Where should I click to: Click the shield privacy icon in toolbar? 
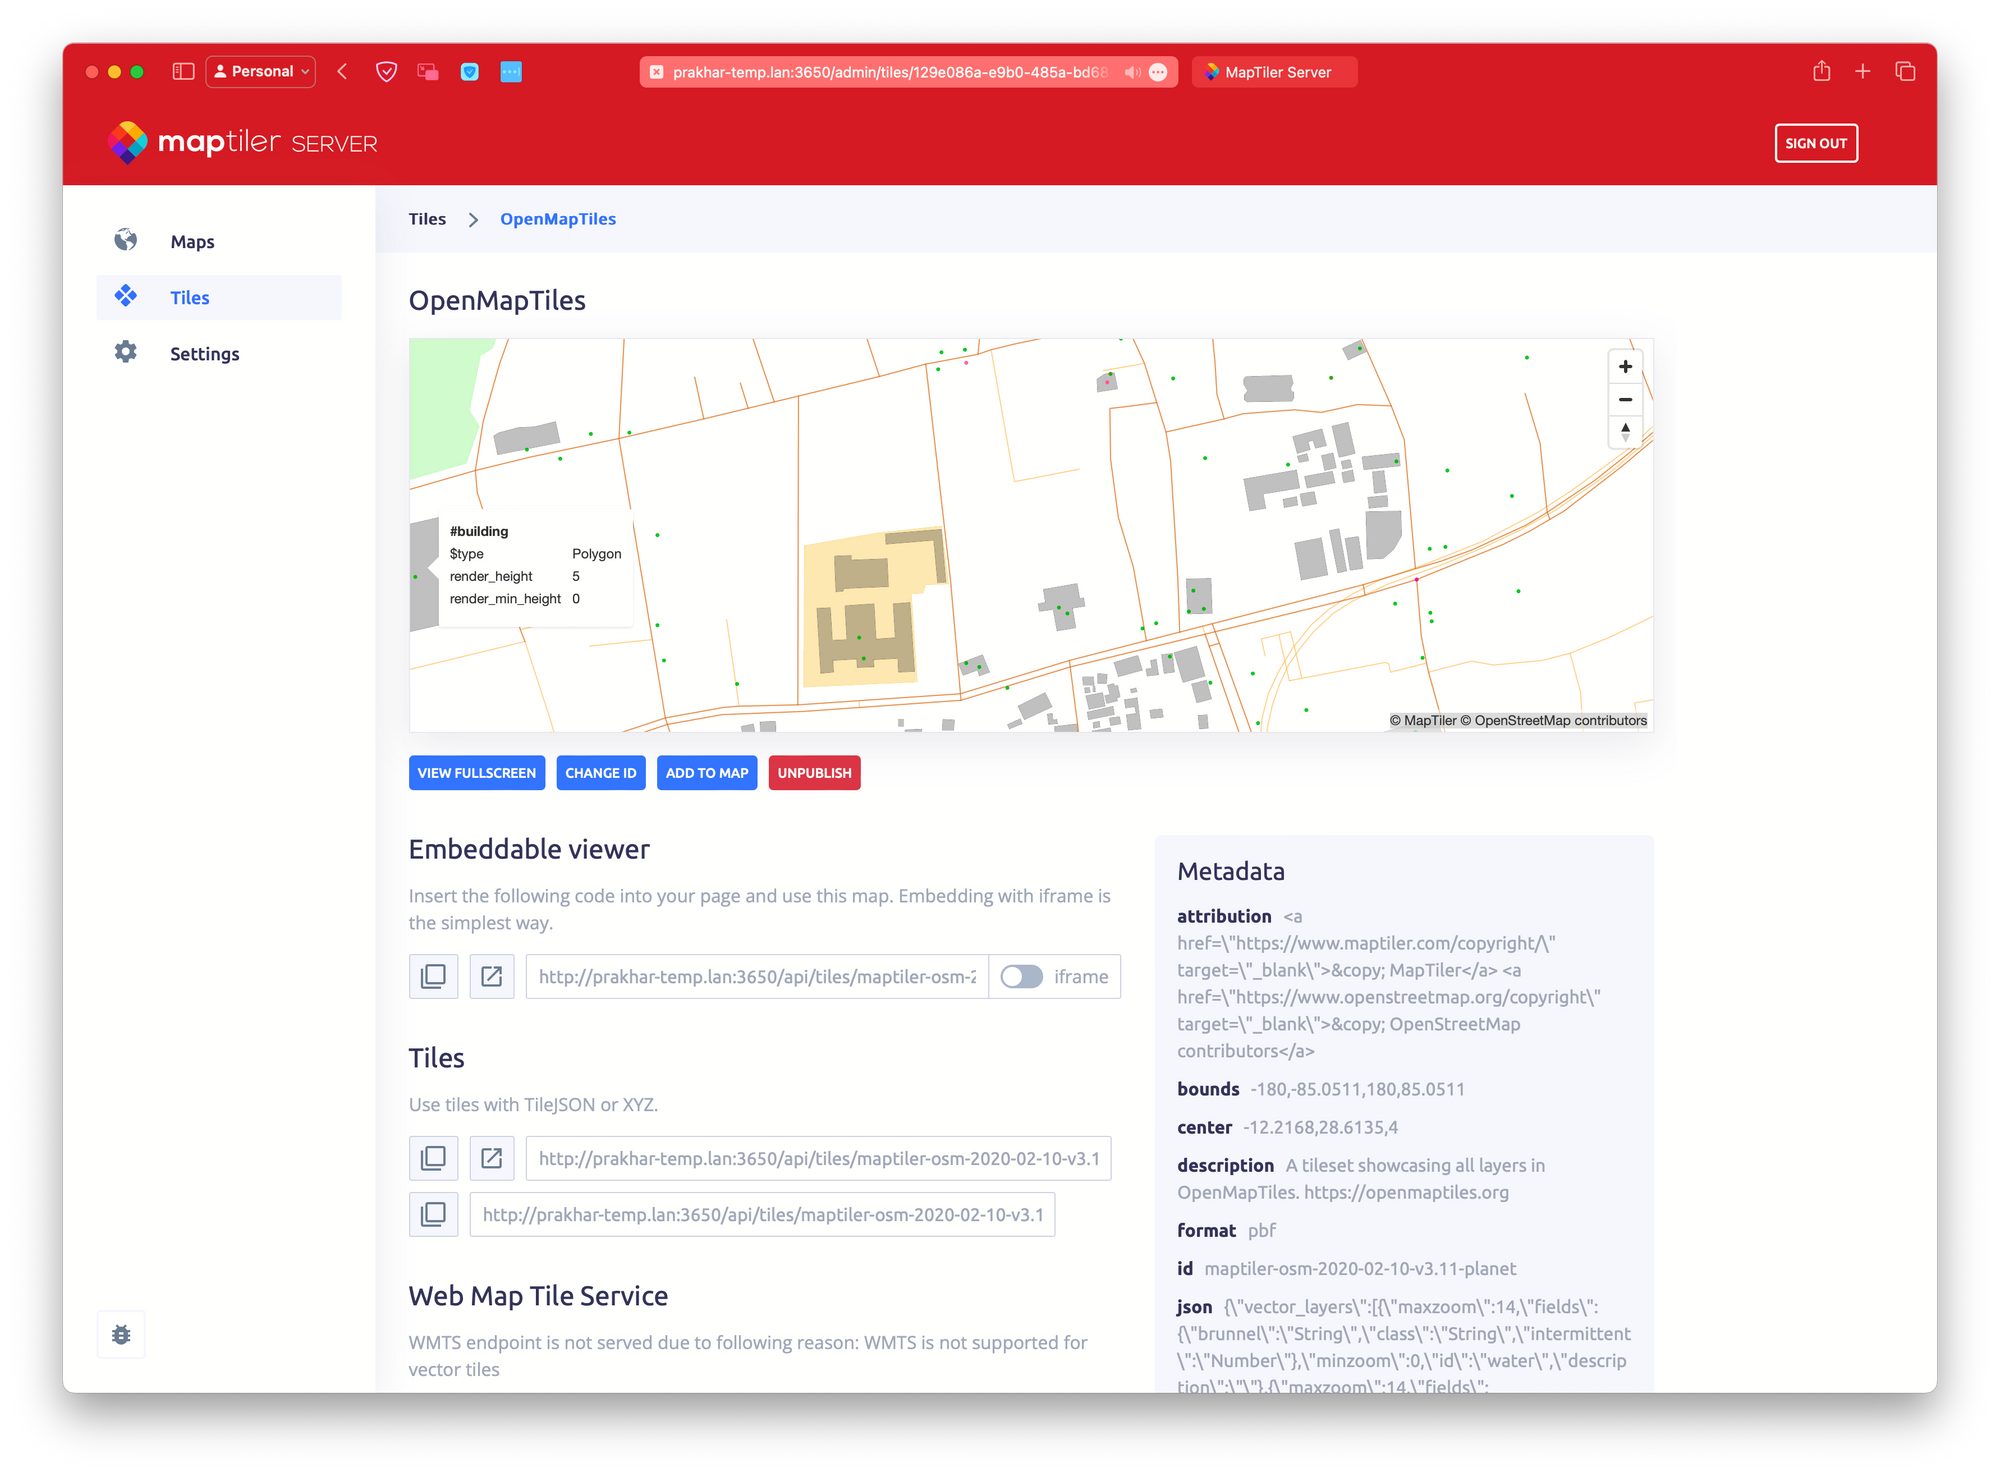tap(386, 71)
